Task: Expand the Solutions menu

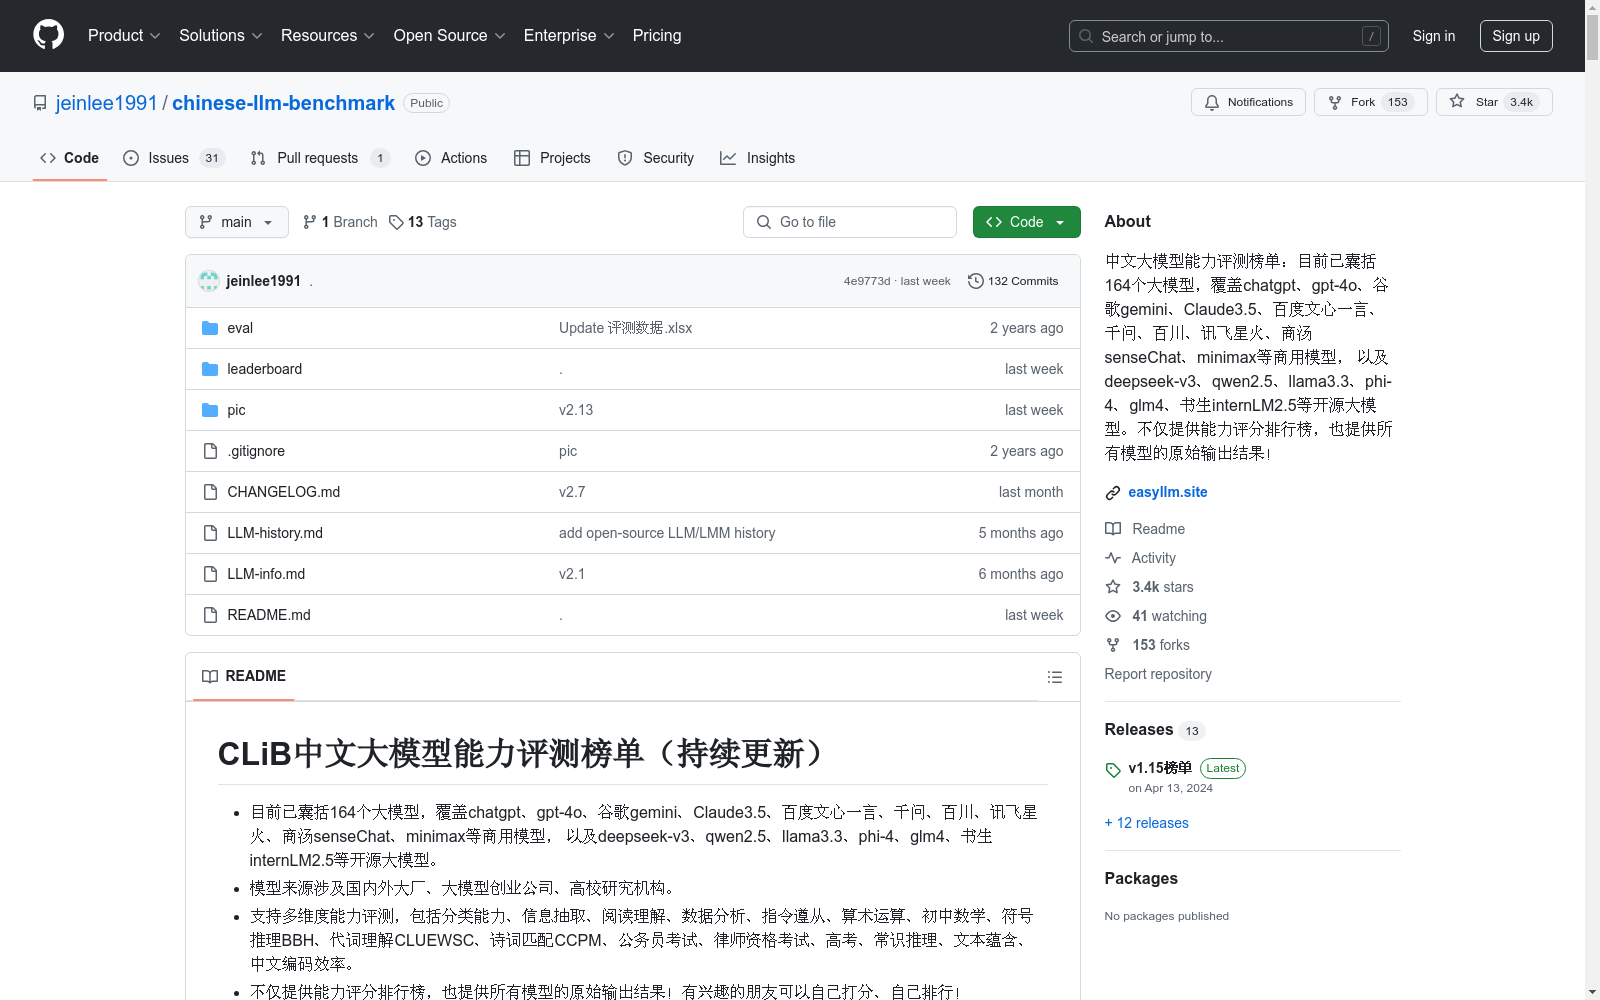Action: (x=221, y=35)
